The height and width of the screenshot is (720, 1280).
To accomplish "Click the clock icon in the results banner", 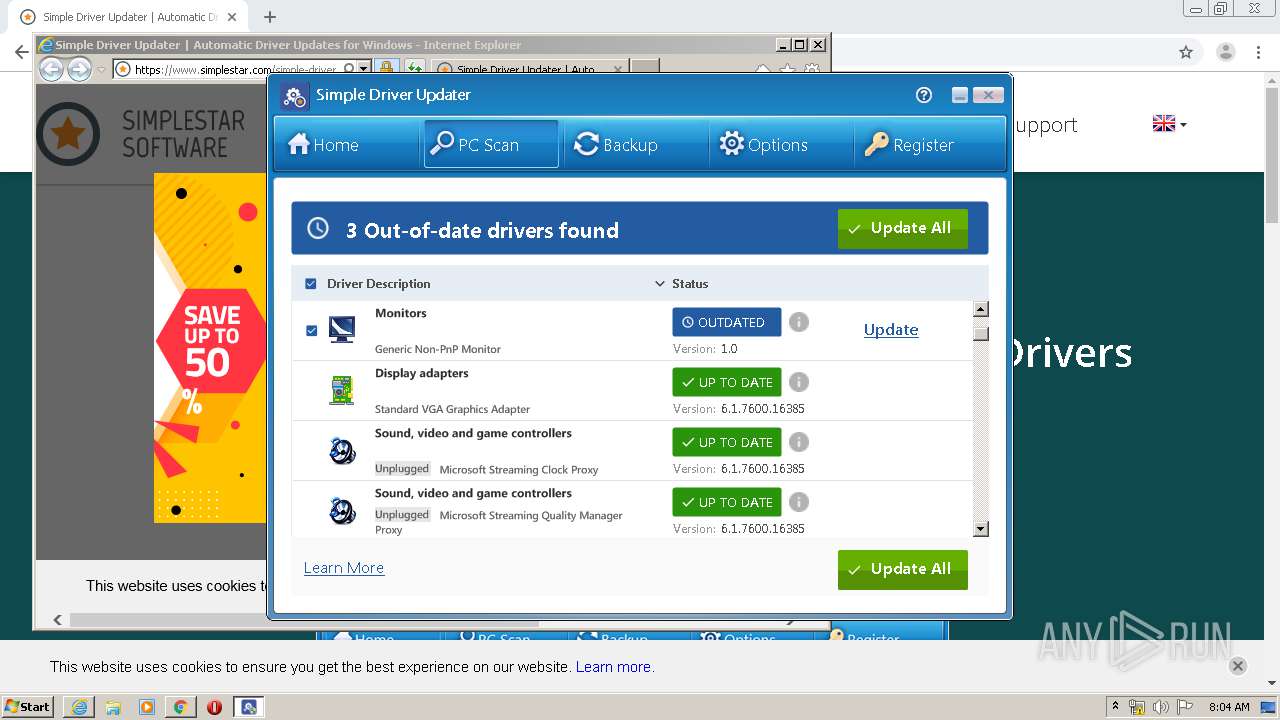I will [318, 229].
